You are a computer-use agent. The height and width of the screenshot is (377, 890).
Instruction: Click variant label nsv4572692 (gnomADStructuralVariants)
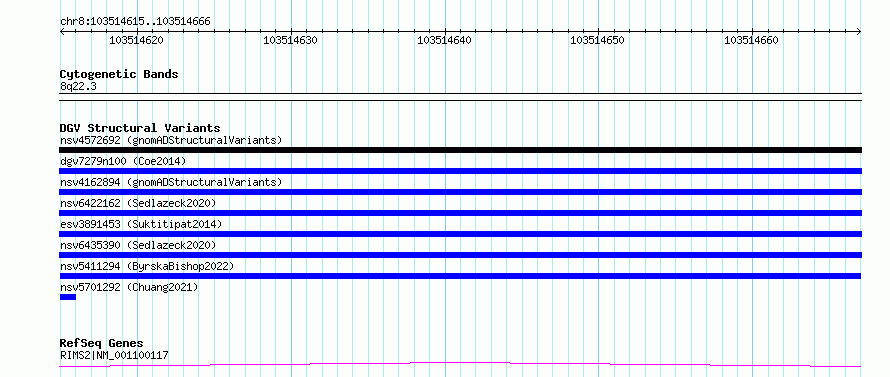171,140
